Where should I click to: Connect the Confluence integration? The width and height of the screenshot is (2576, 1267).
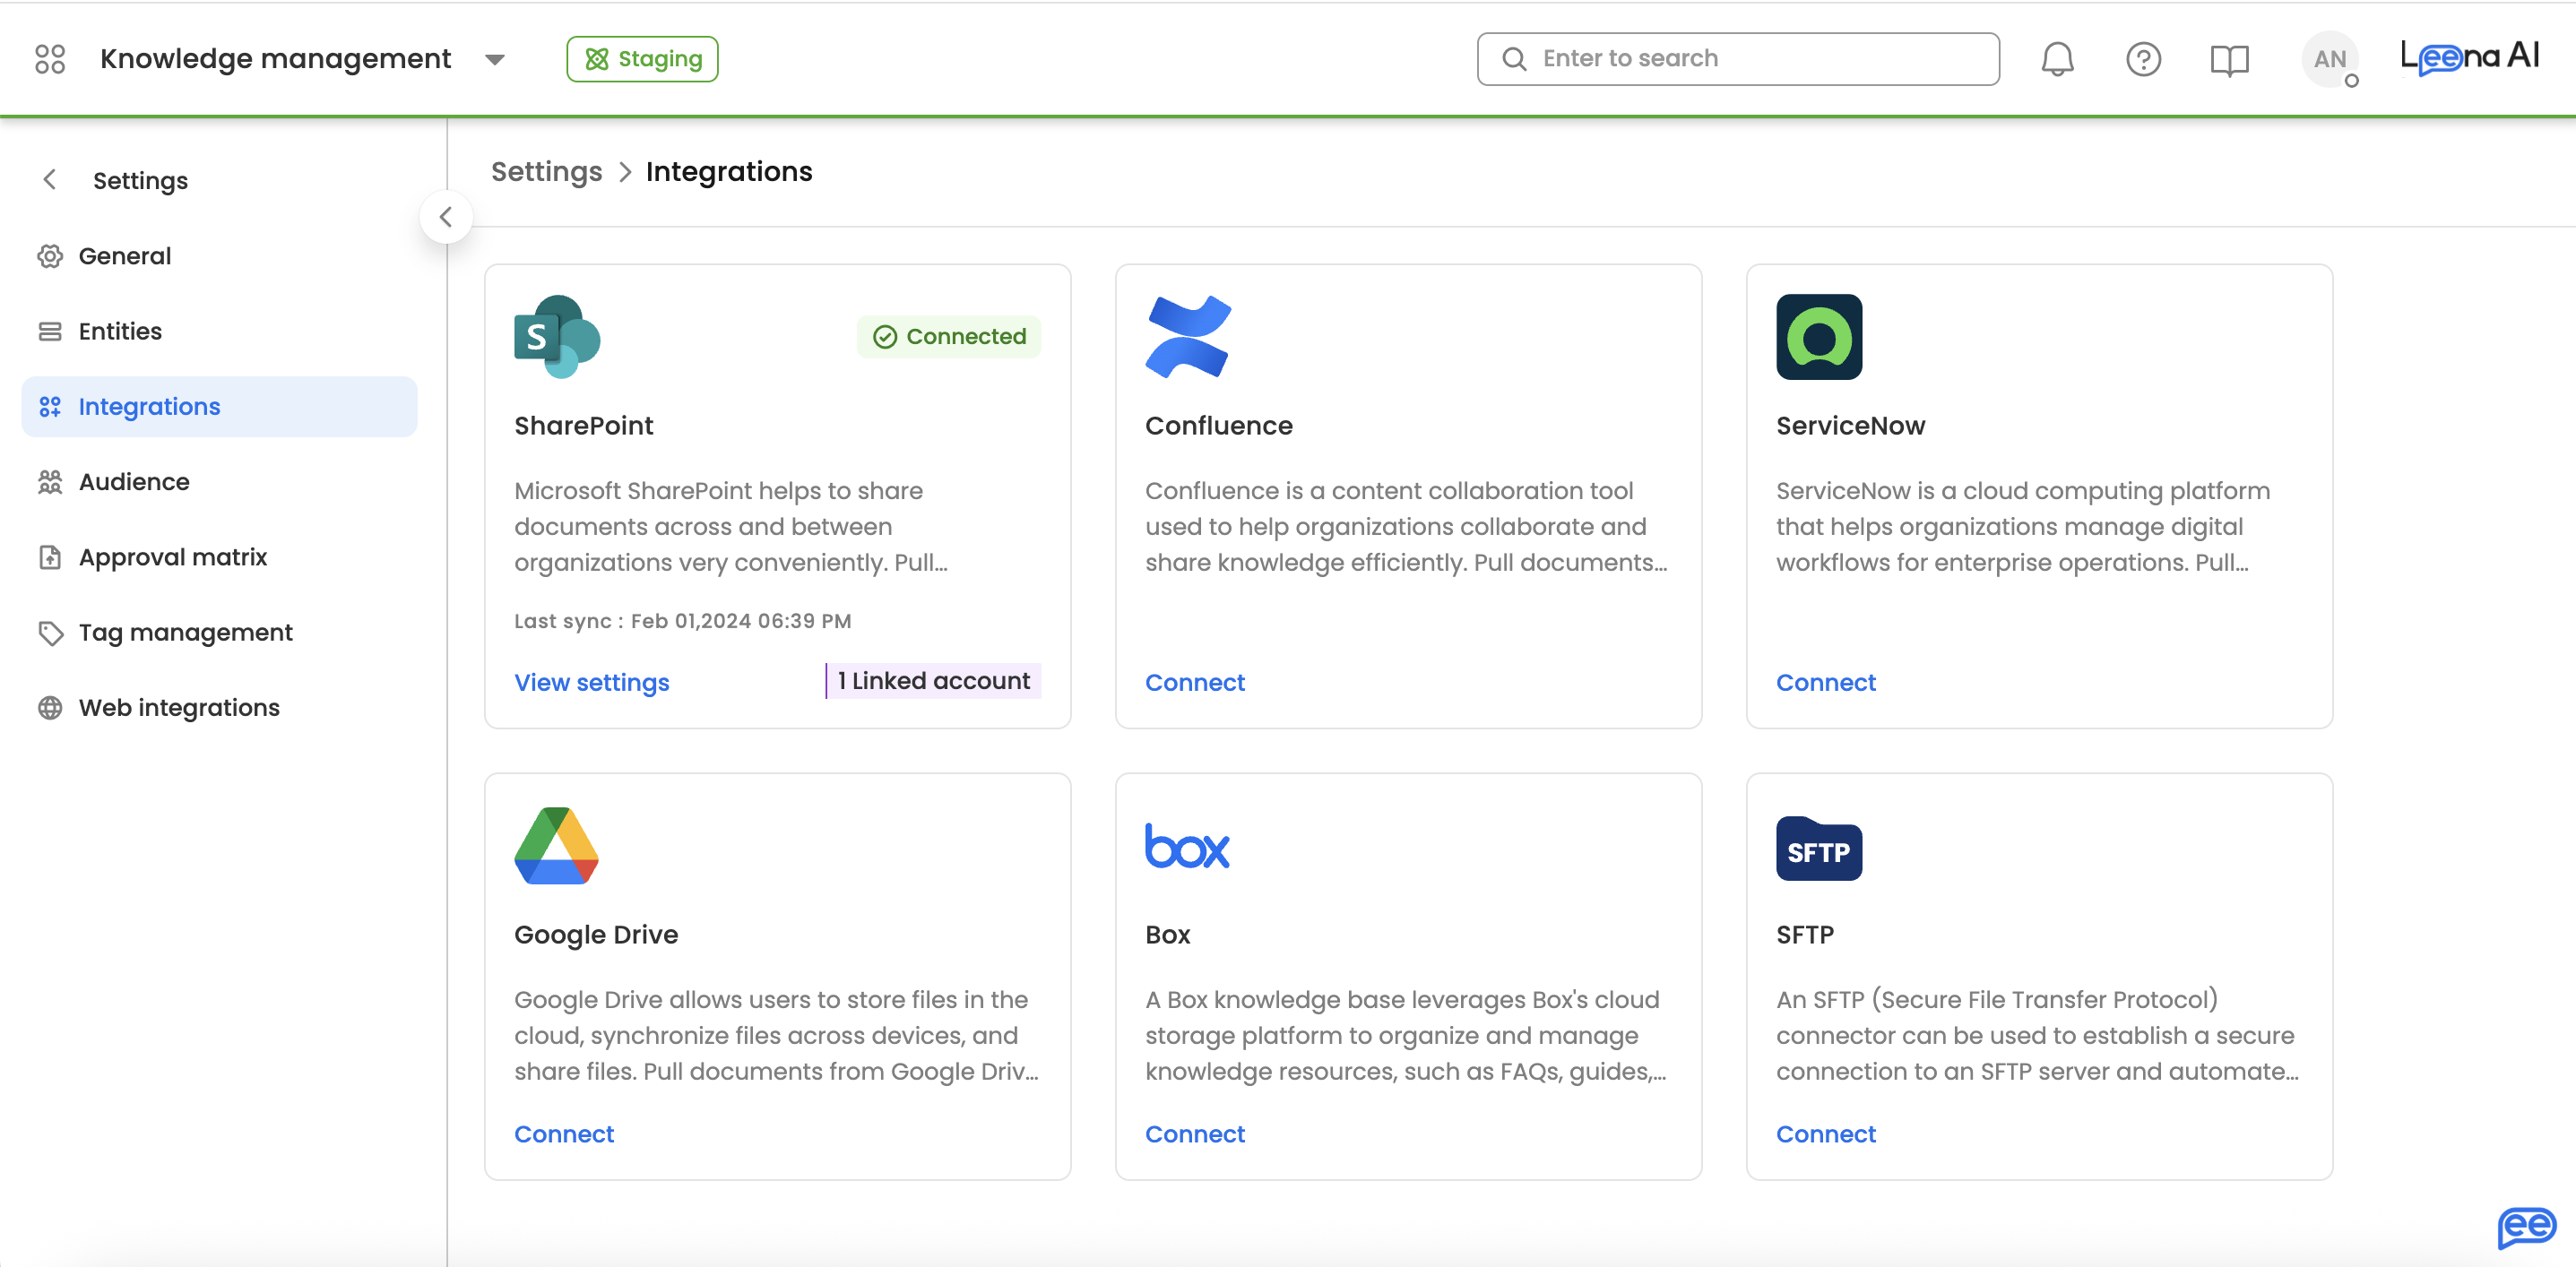coord(1194,682)
